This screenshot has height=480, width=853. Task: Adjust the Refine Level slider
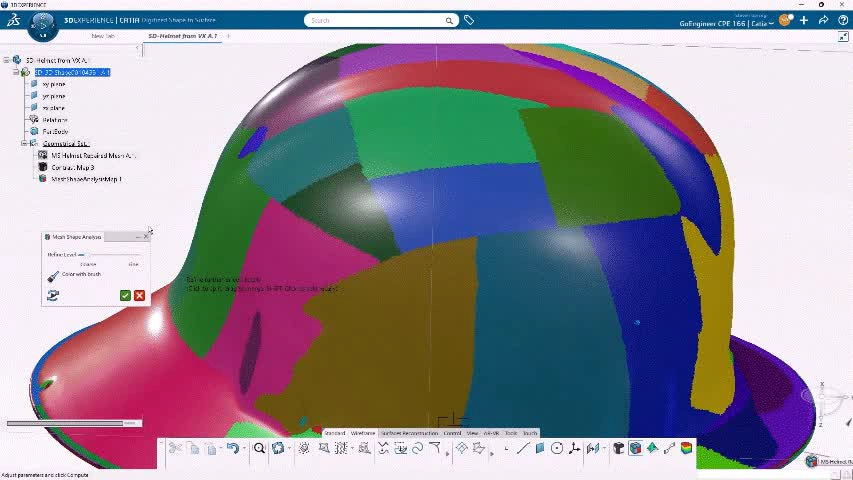click(x=110, y=255)
